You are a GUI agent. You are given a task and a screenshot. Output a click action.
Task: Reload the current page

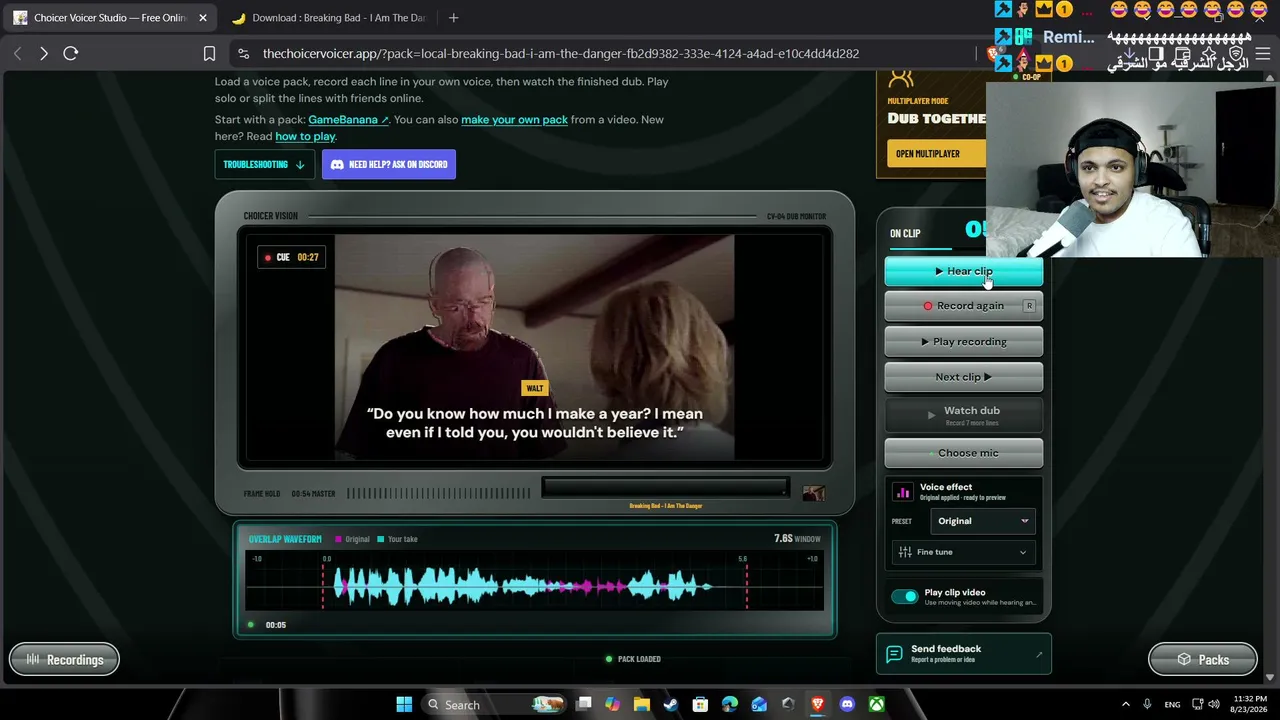pyautogui.click(x=71, y=54)
